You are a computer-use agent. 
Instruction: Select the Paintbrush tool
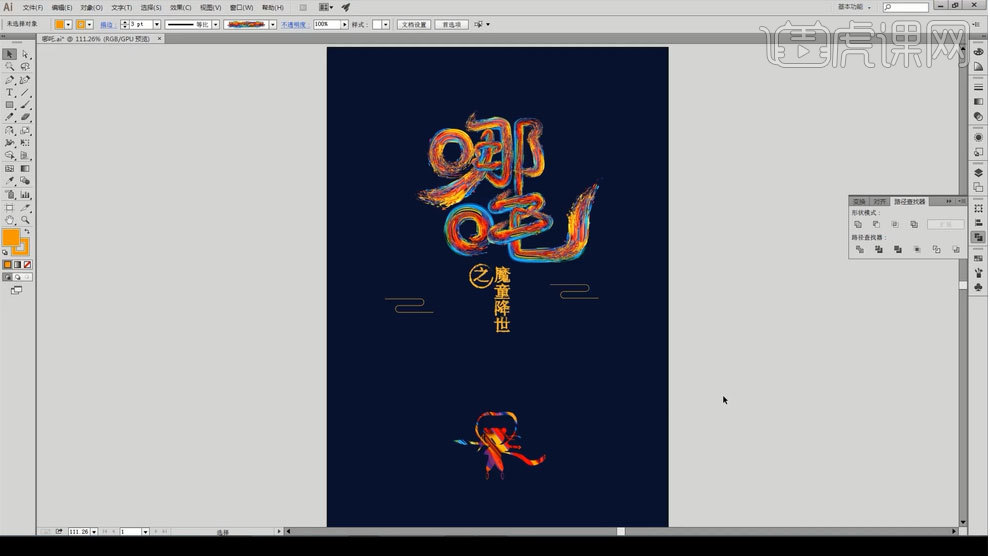pos(25,105)
